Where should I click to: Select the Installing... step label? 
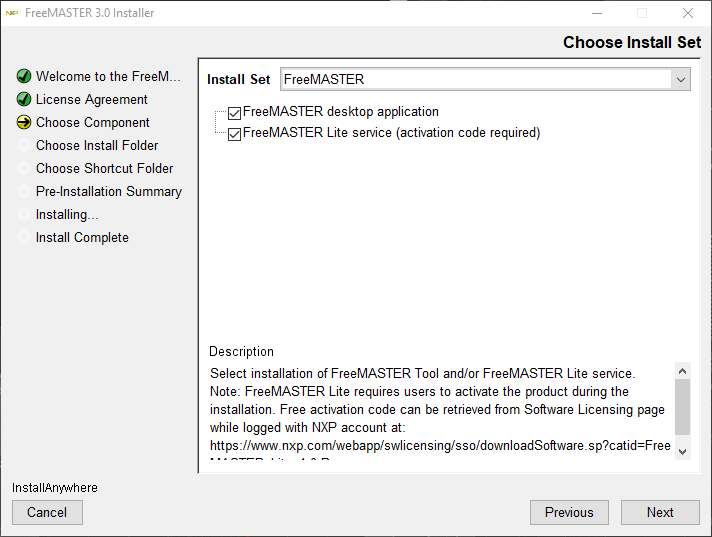(67, 214)
